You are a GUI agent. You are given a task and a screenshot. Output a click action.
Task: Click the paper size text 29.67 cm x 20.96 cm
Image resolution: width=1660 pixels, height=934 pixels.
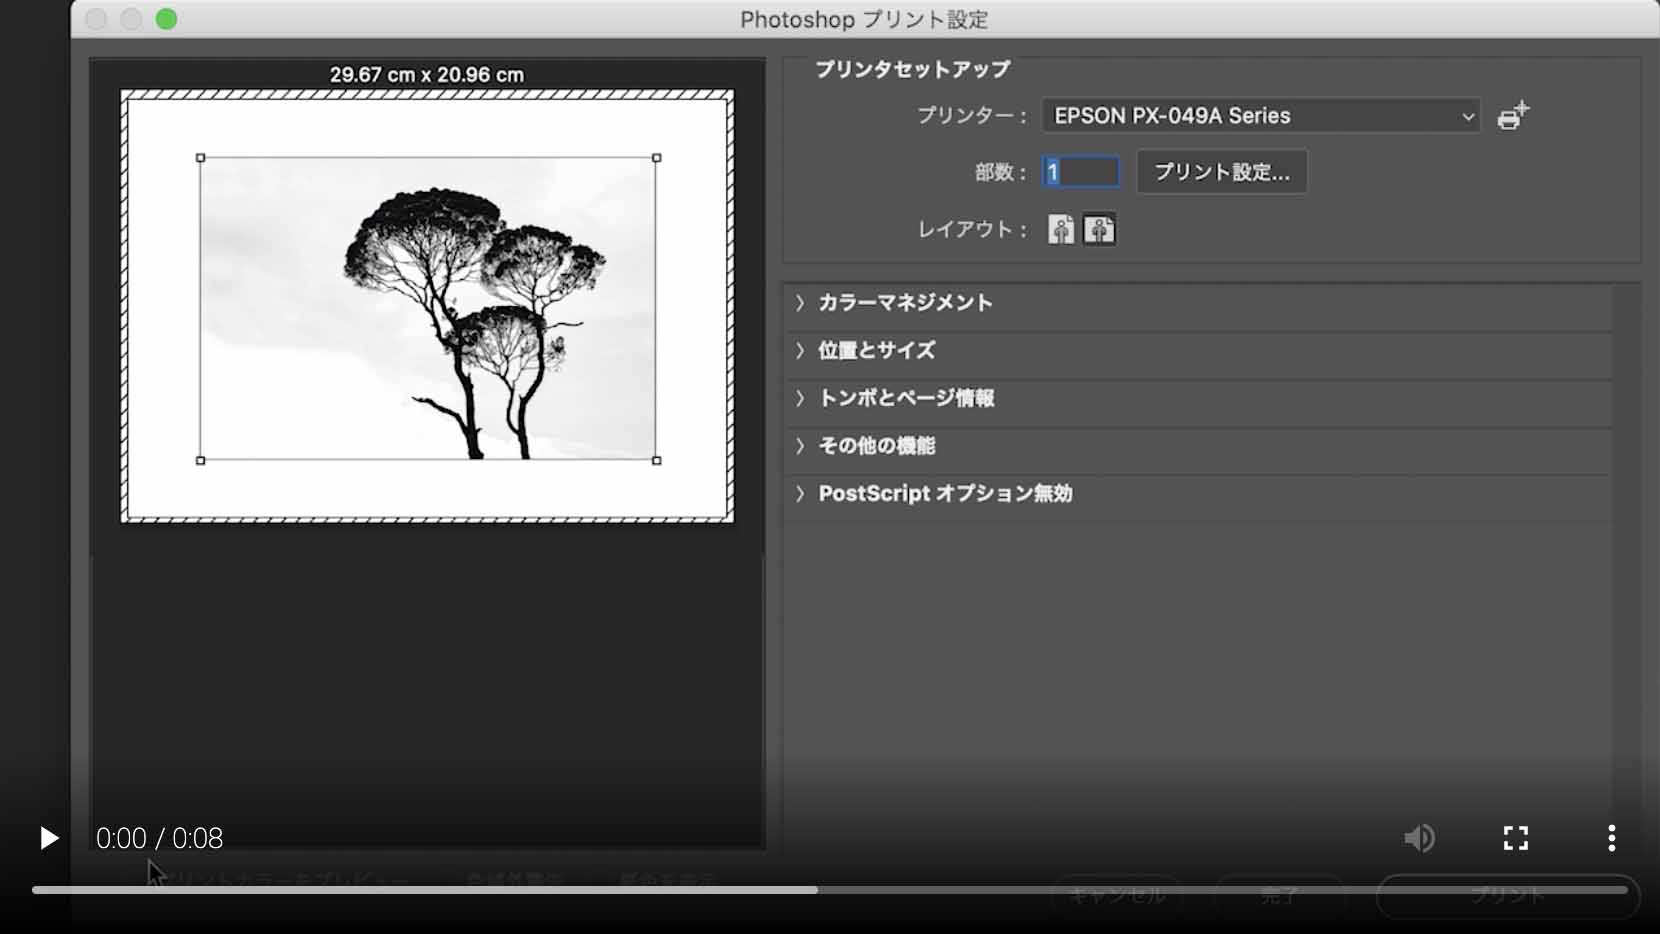tap(427, 75)
